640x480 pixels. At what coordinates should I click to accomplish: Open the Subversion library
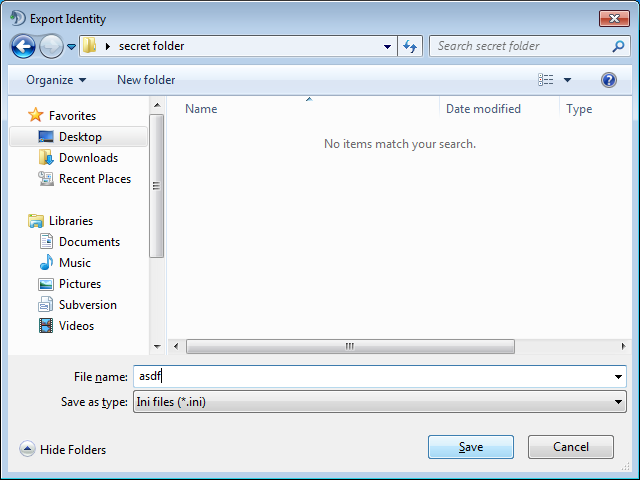pyautogui.click(x=87, y=305)
